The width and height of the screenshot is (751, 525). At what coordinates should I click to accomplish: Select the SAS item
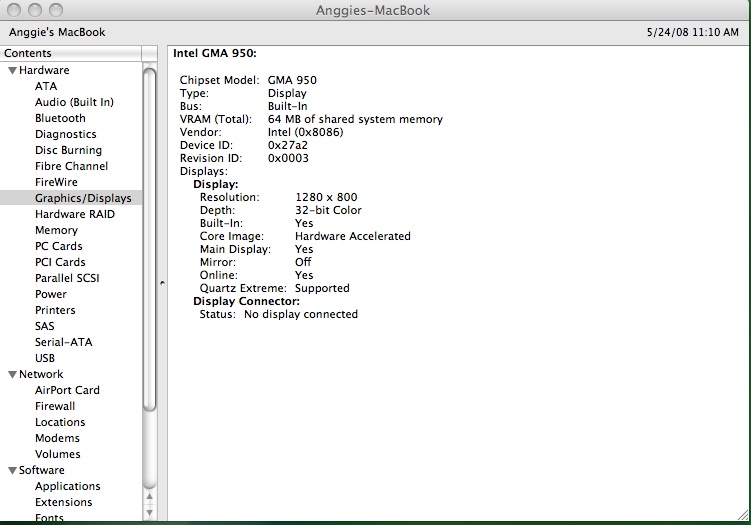[x=45, y=326]
